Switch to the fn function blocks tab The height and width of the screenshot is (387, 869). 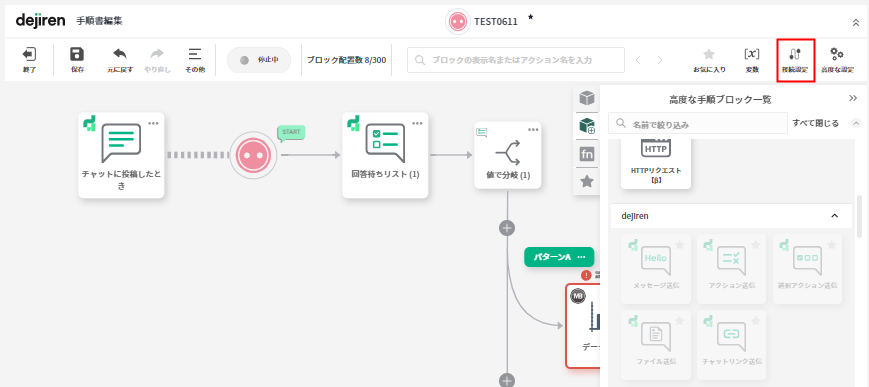pyautogui.click(x=587, y=154)
